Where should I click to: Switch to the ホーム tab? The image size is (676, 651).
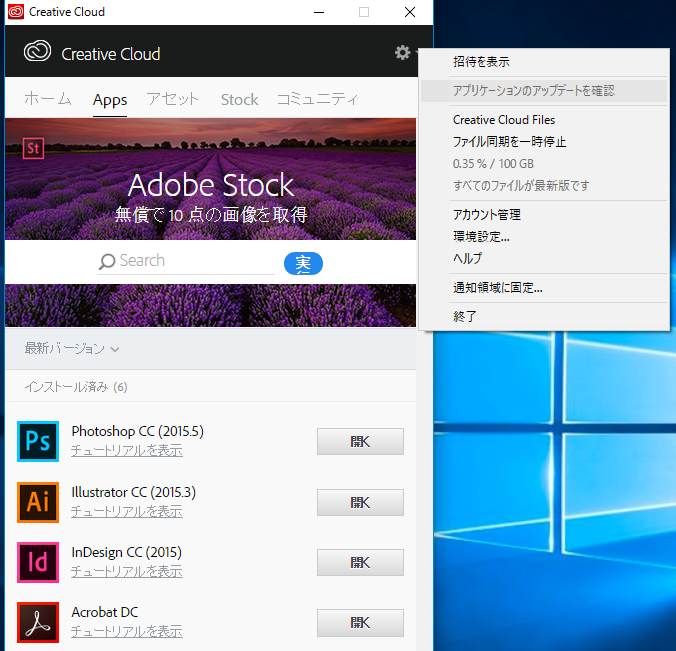[47, 99]
